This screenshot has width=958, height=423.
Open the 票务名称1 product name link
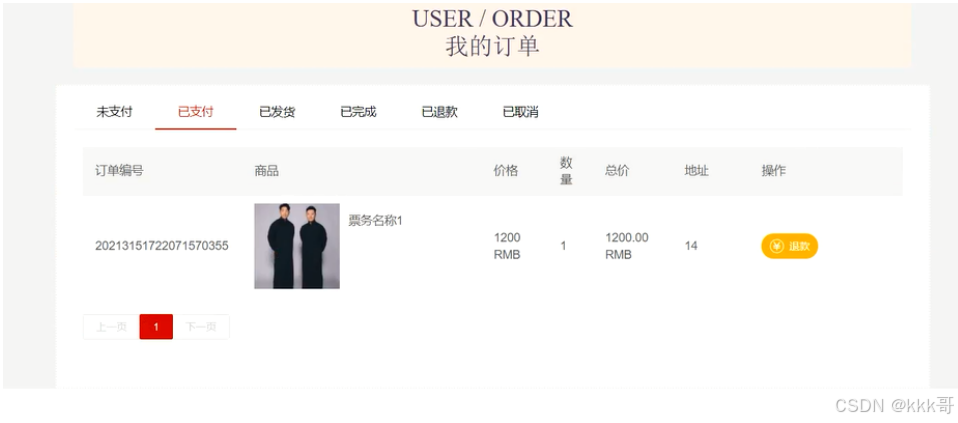click(x=375, y=221)
